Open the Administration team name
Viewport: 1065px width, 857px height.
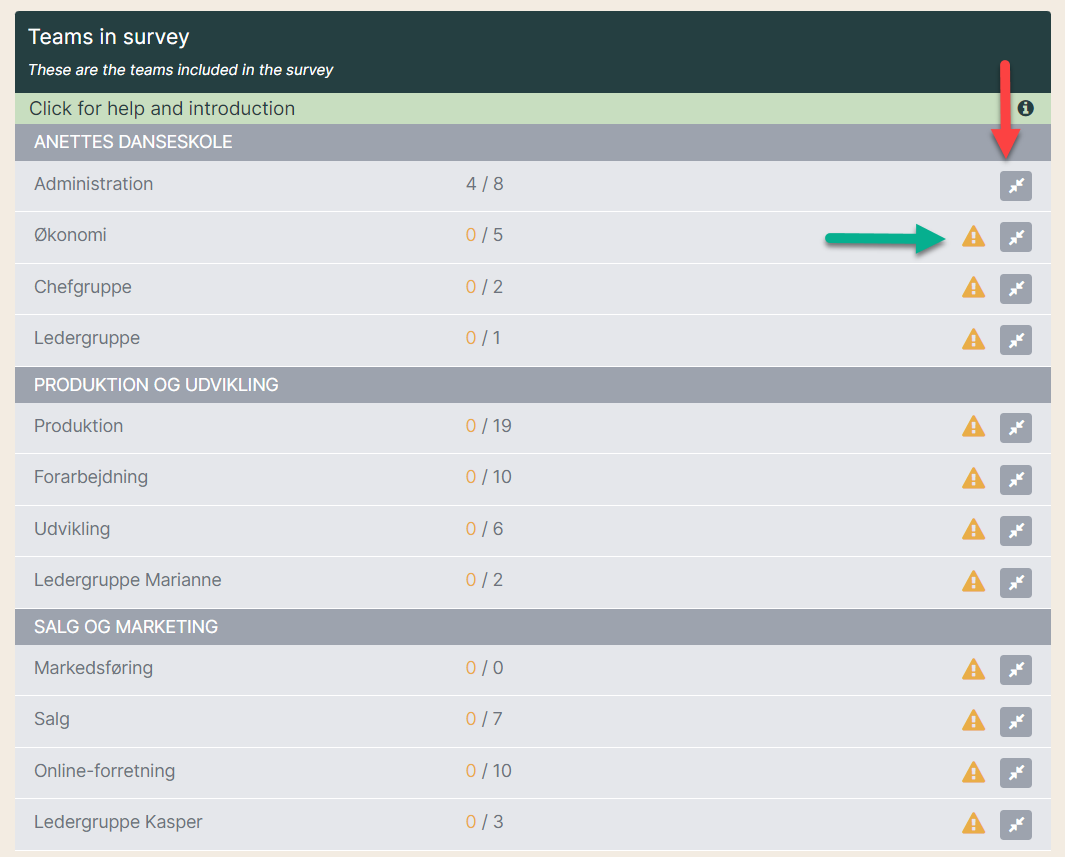click(x=94, y=184)
